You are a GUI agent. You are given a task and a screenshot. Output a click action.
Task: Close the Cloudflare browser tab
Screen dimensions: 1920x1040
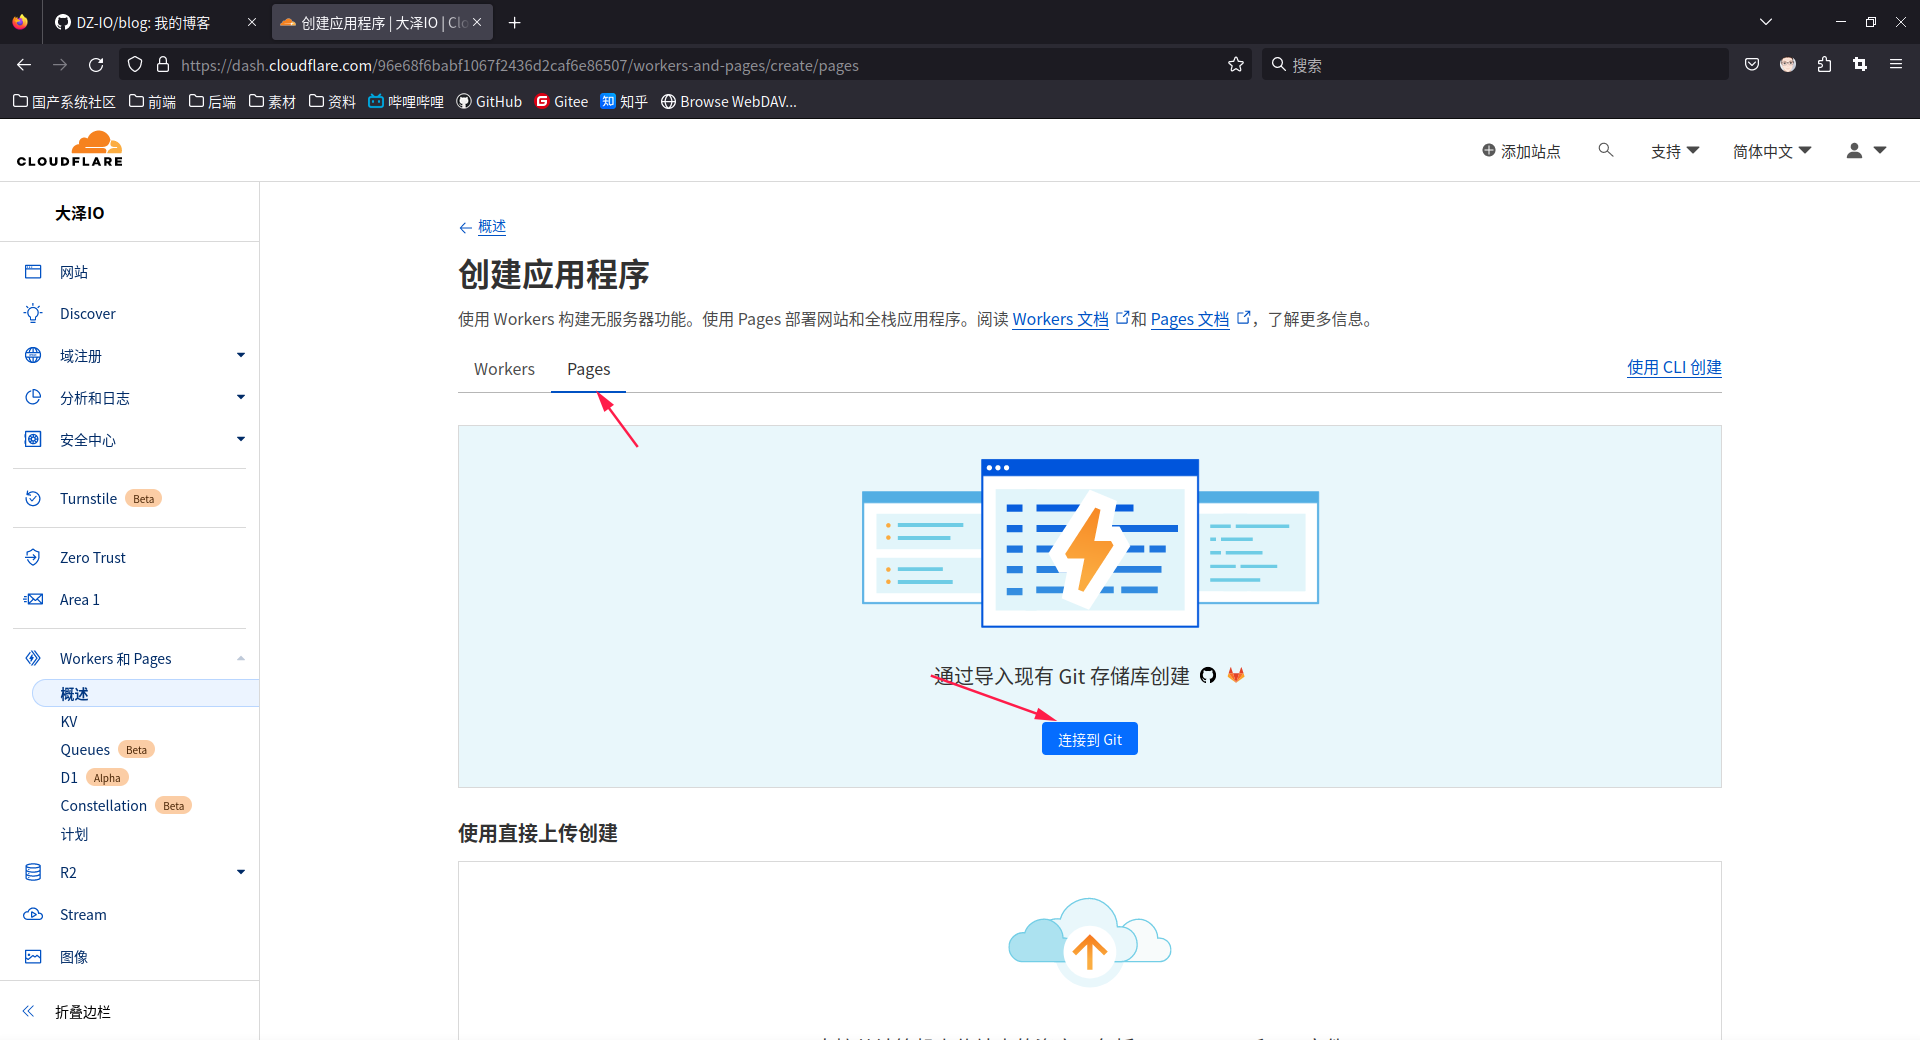click(477, 22)
